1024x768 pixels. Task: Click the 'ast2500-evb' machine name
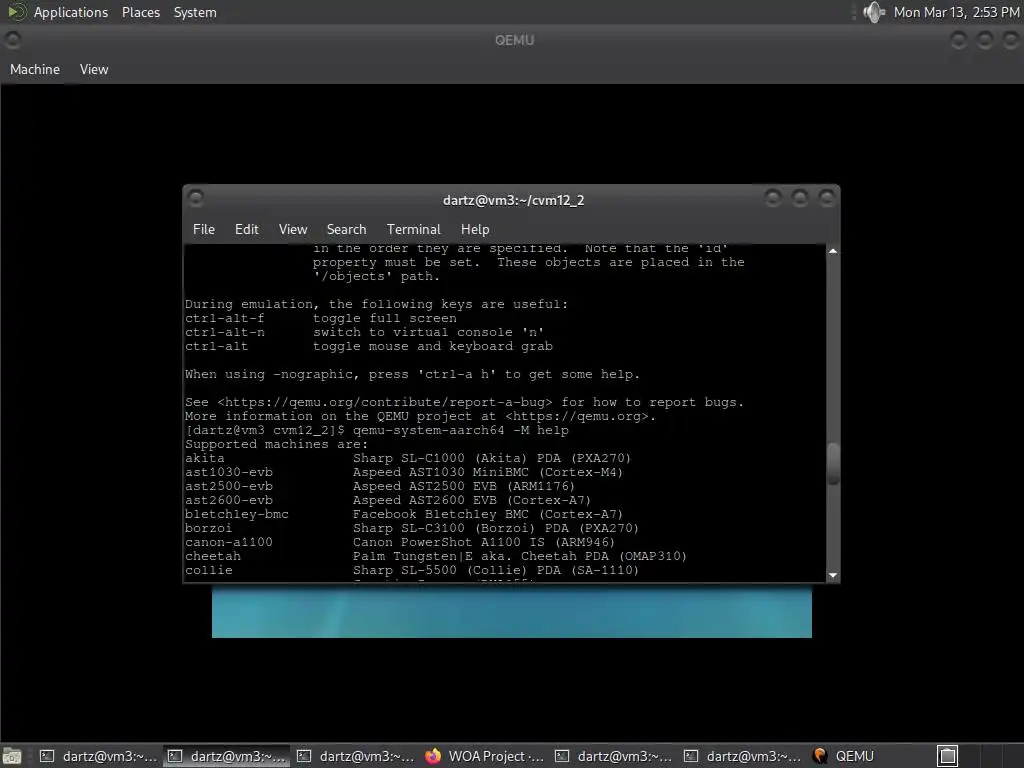[229, 487]
